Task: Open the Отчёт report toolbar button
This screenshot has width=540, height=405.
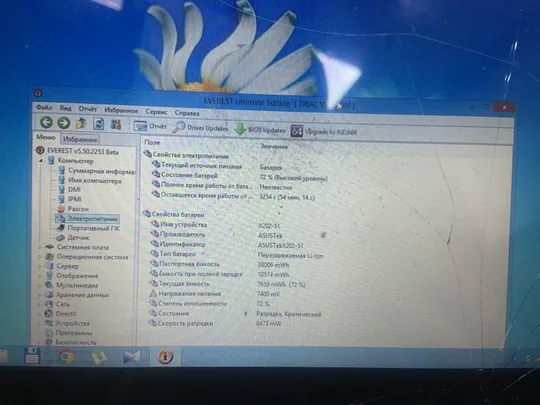Action: point(150,126)
